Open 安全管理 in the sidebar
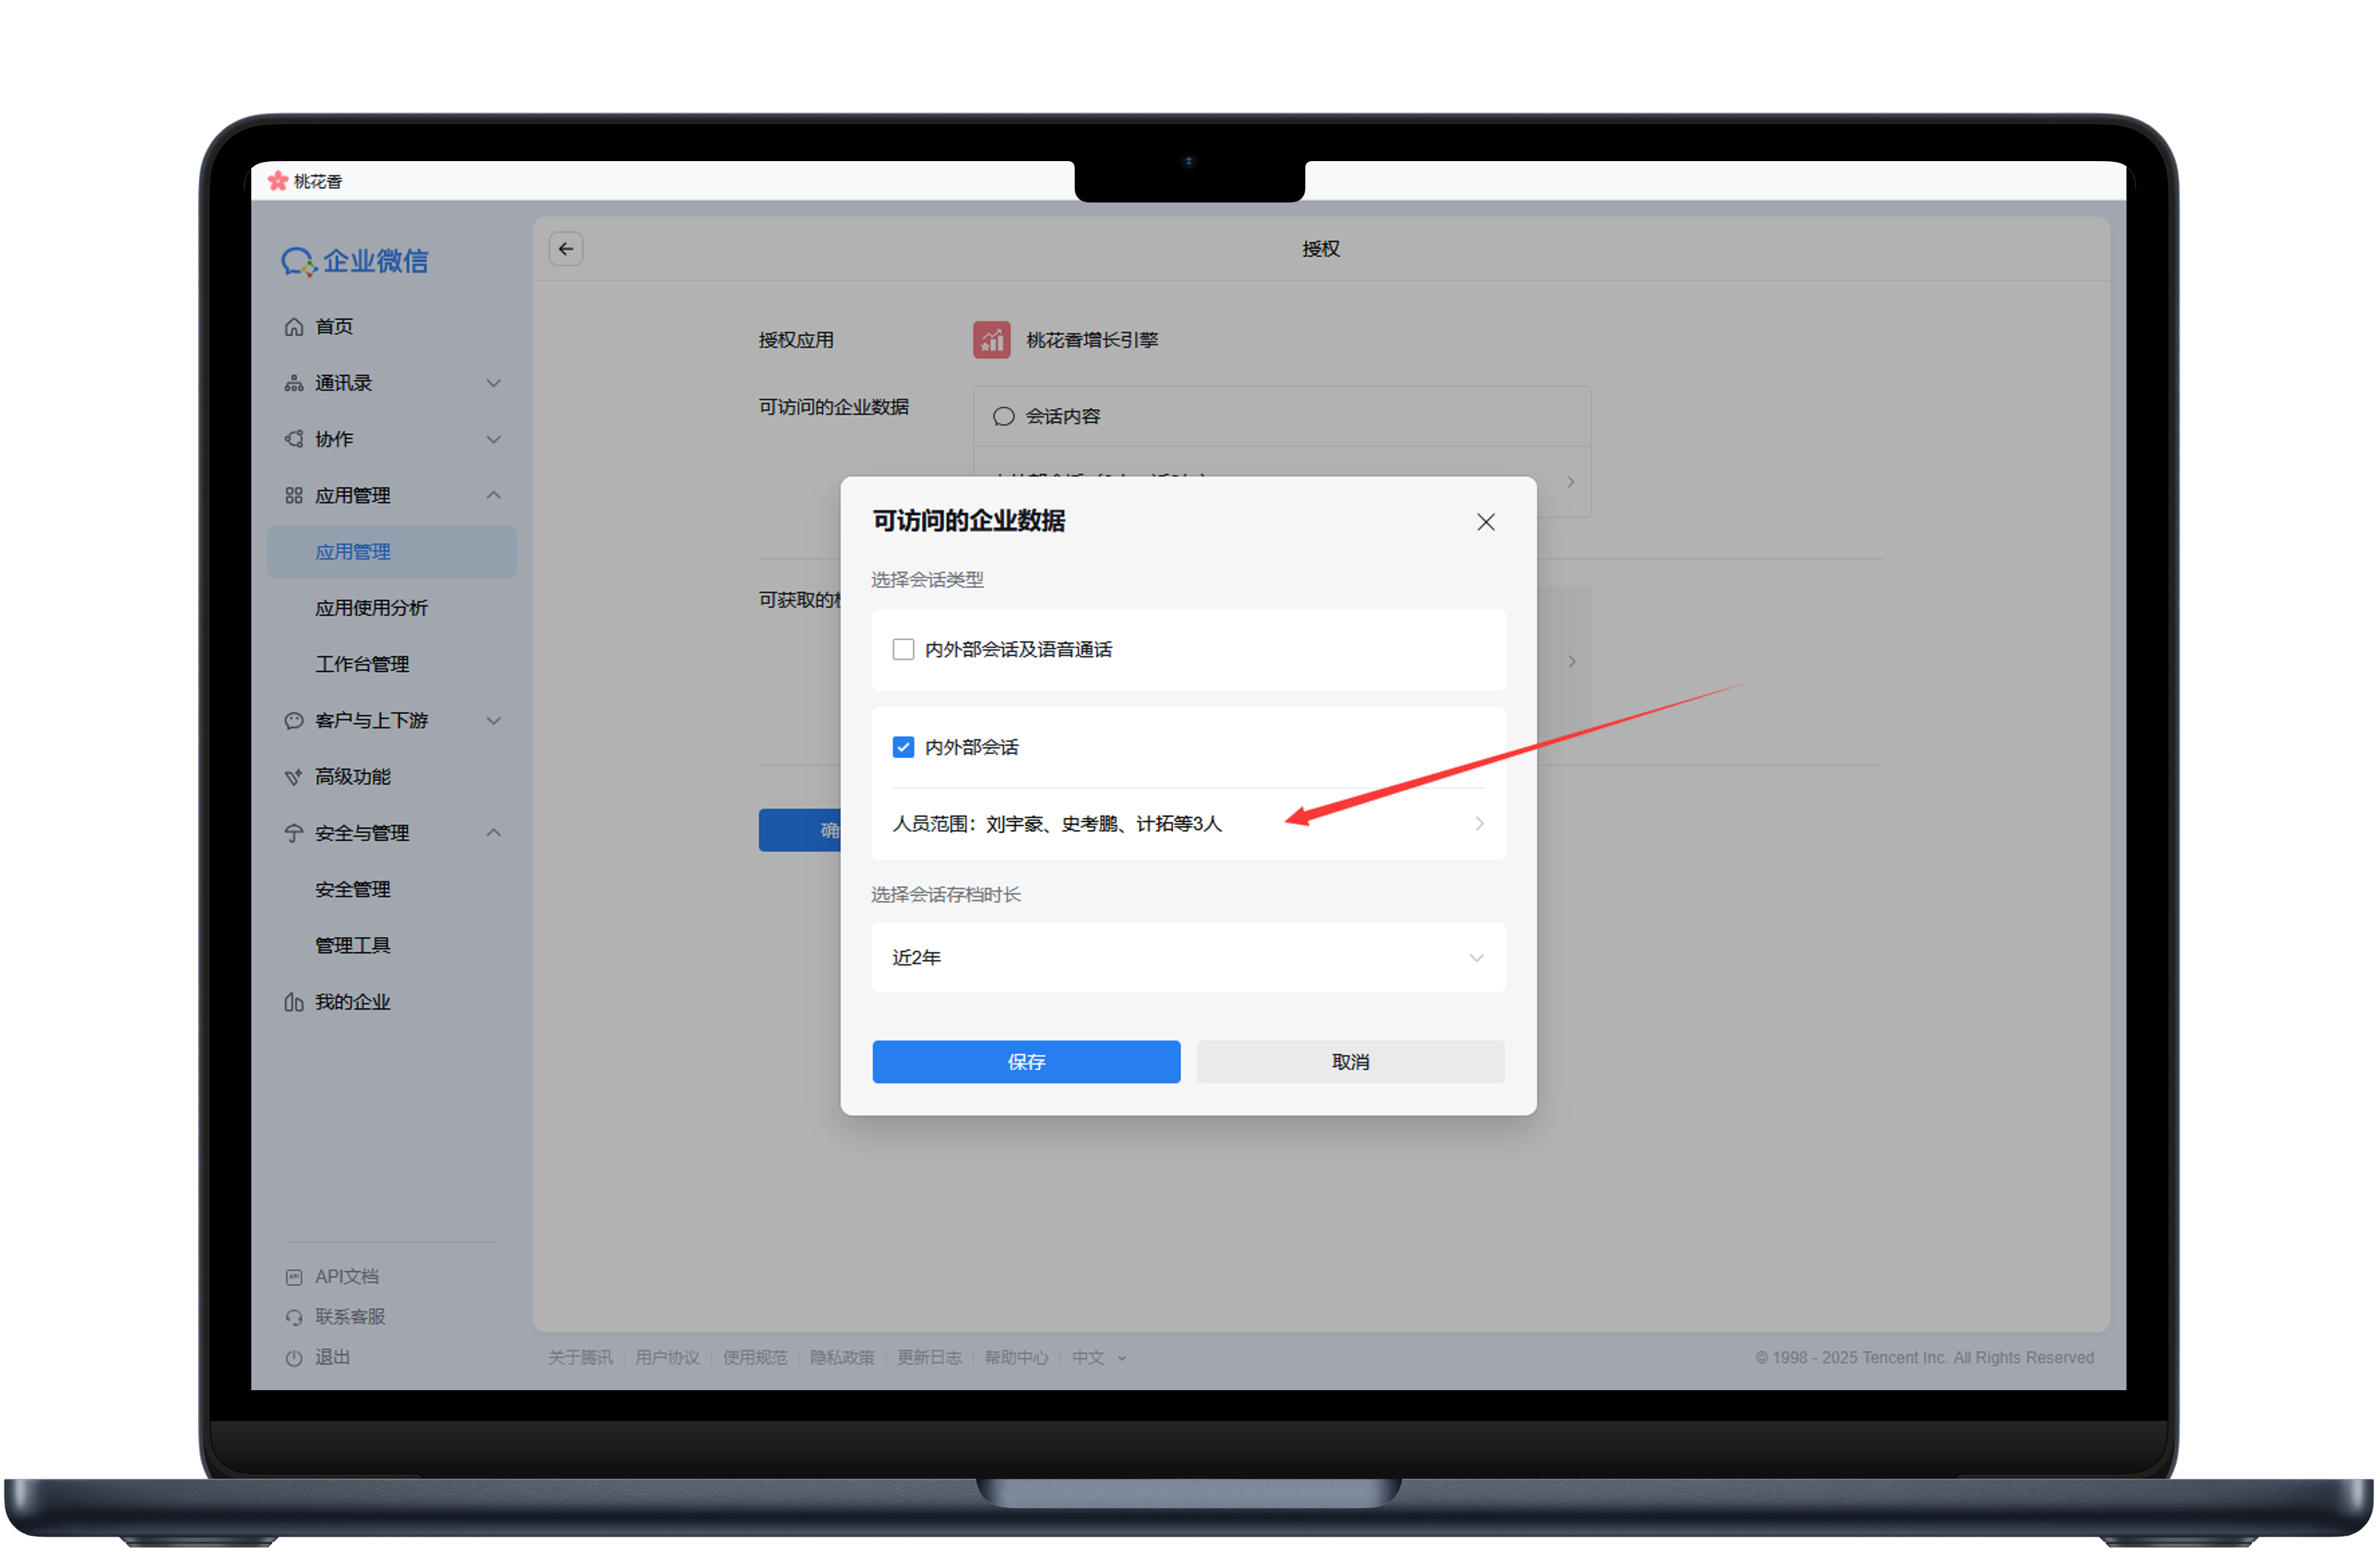 (x=353, y=889)
